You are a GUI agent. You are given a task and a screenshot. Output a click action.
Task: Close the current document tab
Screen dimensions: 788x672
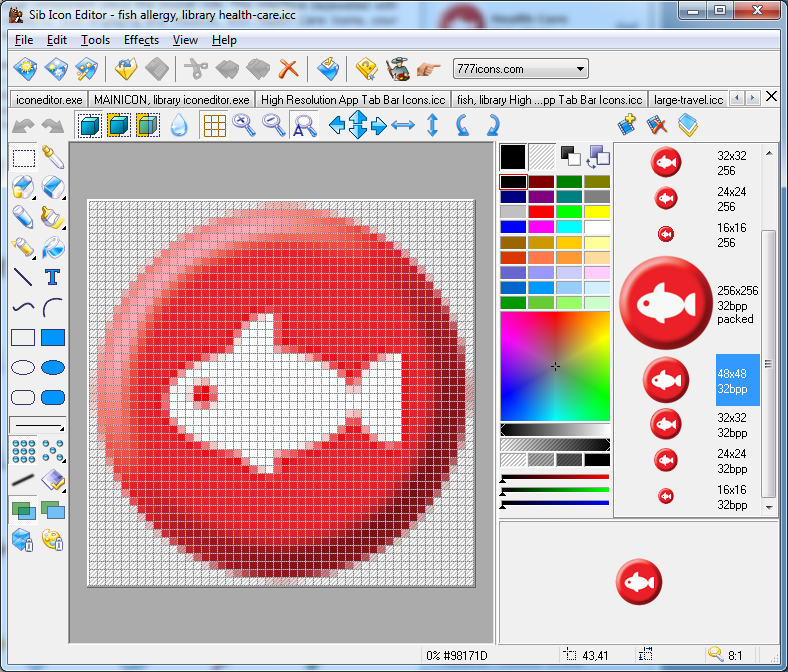[x=771, y=97]
